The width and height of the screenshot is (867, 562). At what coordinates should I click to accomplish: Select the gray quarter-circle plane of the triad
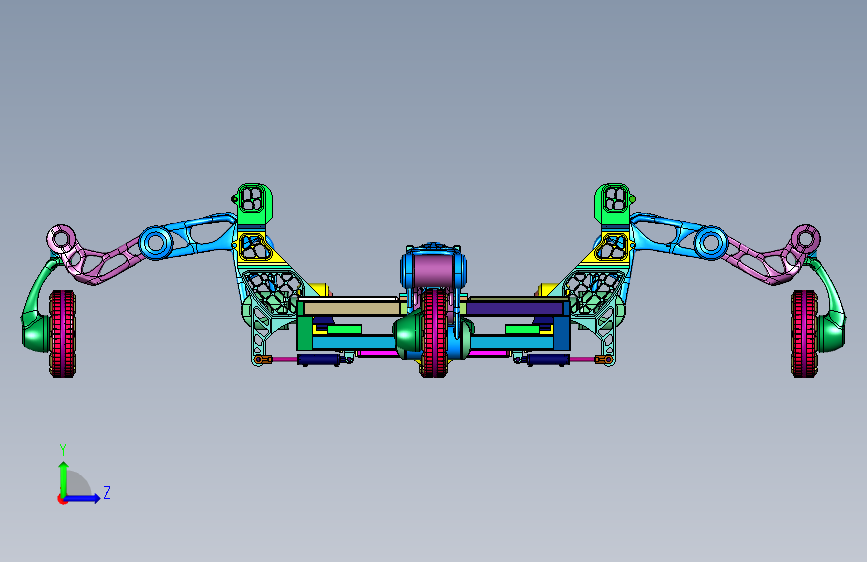point(77,485)
